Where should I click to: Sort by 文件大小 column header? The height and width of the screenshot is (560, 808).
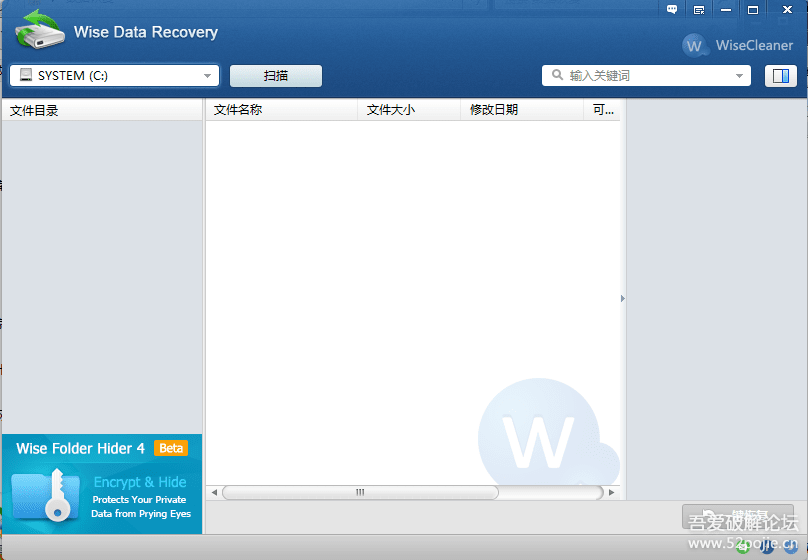pos(409,110)
